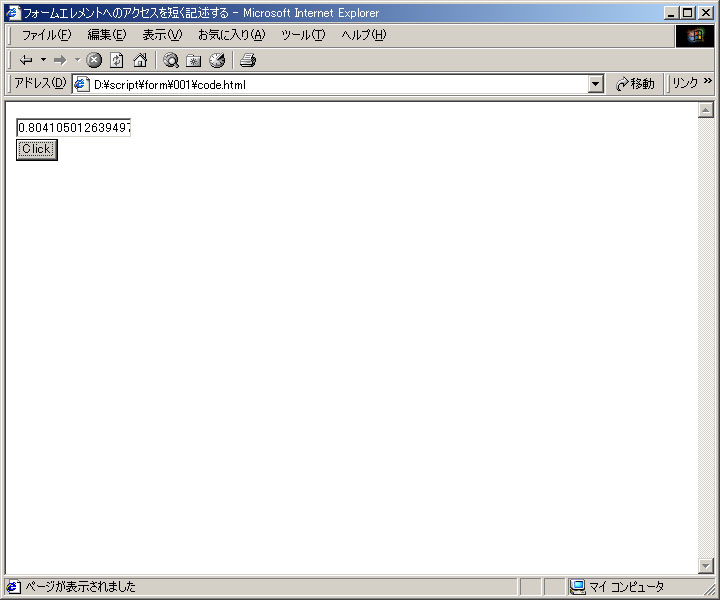
Task: Click the page icon in address bar
Action: (81, 84)
